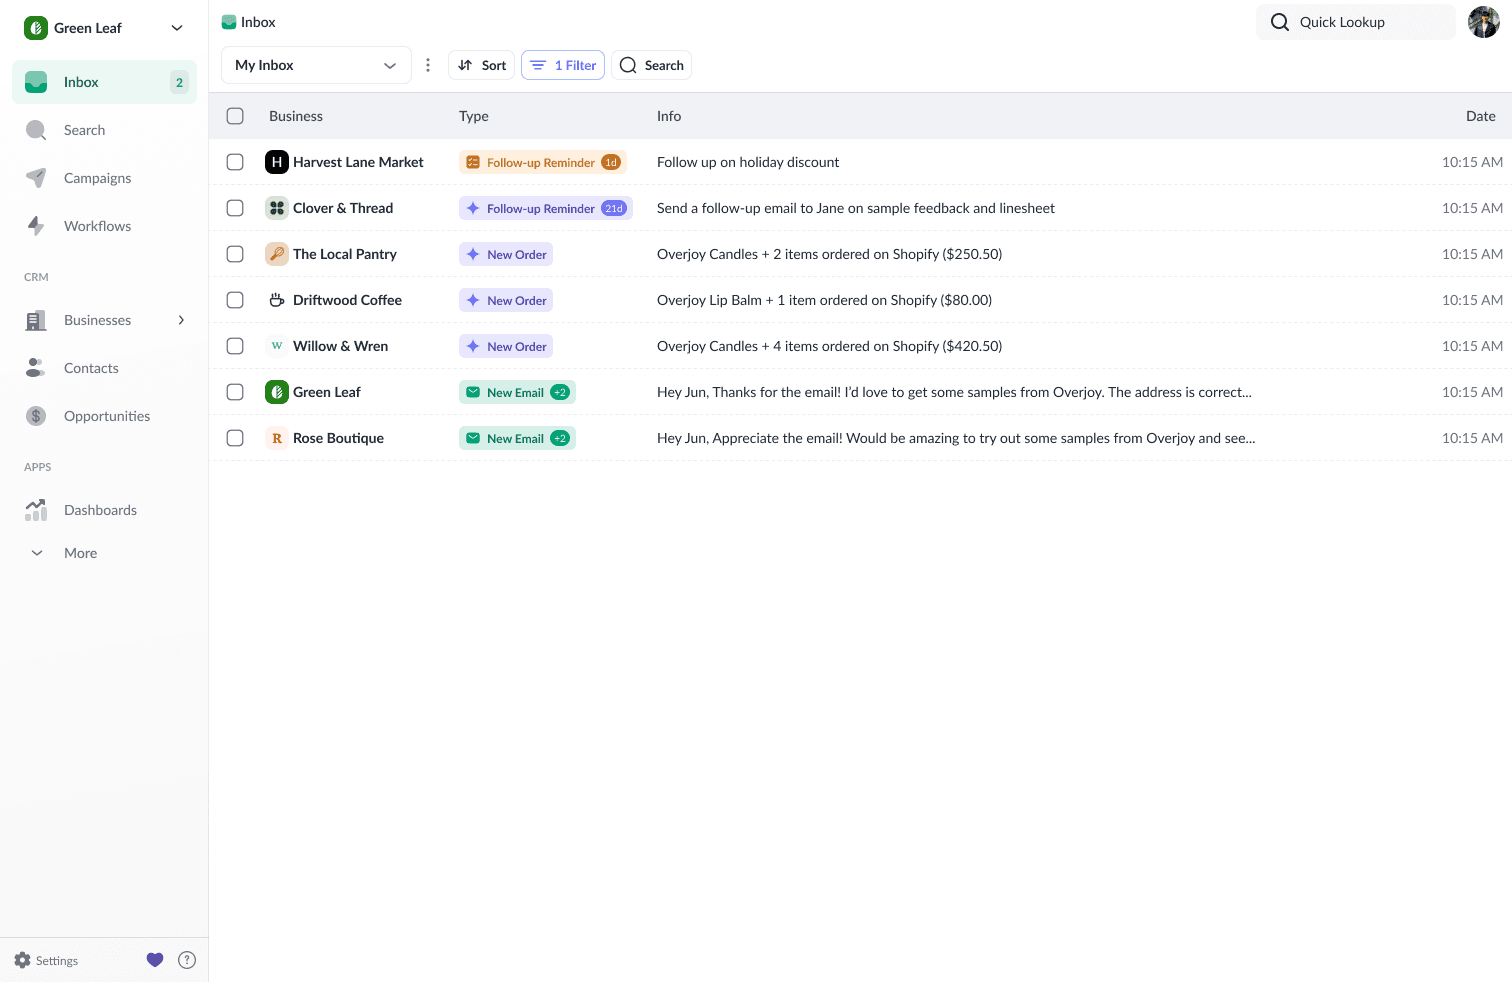
Task: Click the Contacts people icon
Action: point(36,368)
